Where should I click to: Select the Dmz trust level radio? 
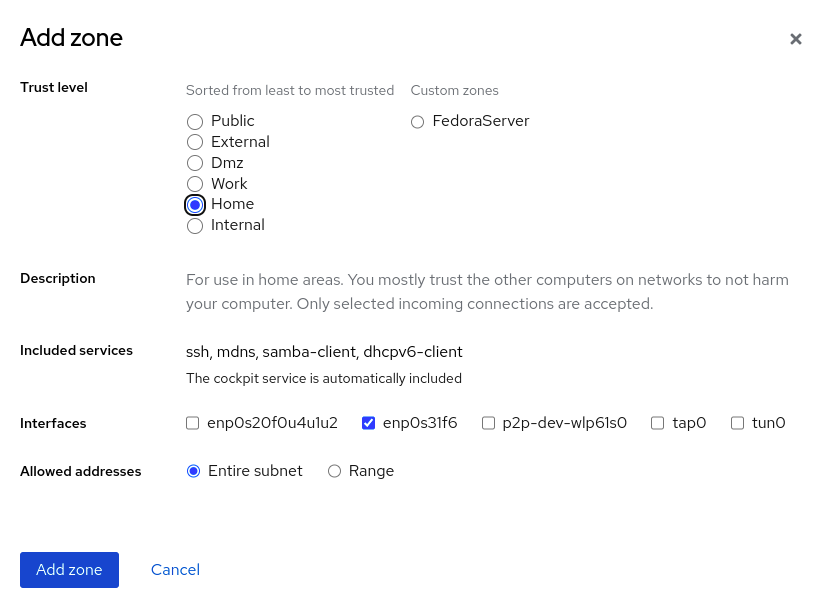(195, 163)
